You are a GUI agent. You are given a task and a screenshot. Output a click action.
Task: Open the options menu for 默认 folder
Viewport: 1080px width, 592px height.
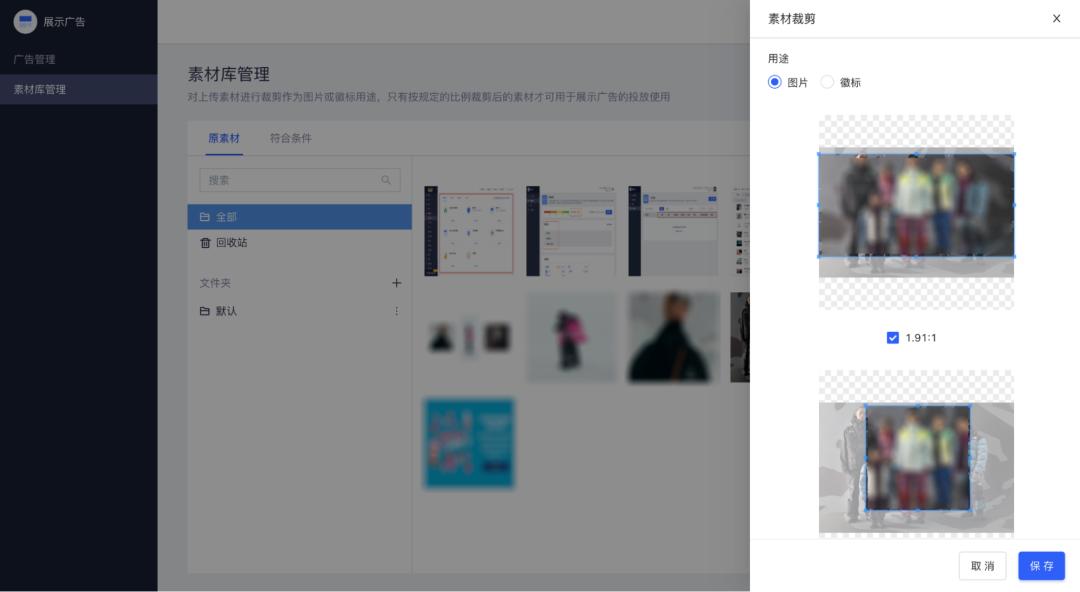point(396,311)
